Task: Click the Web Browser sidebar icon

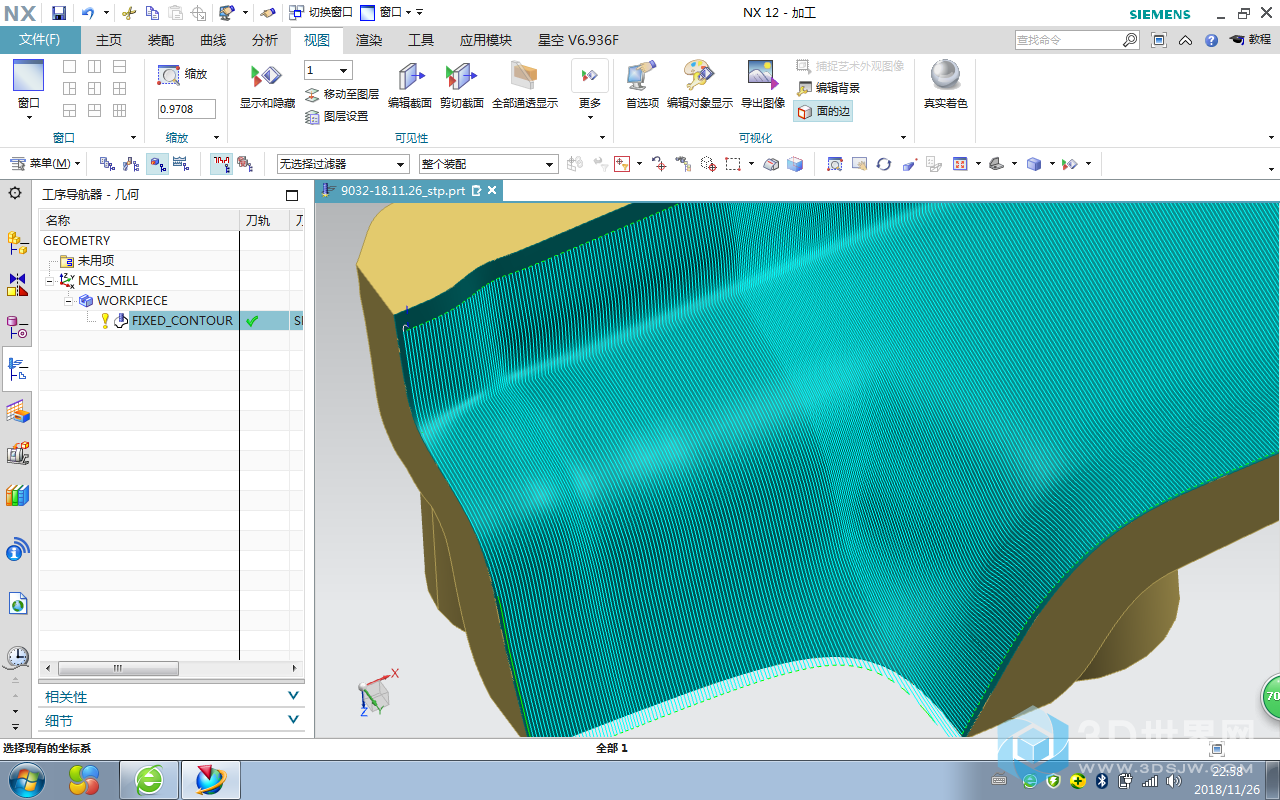Action: [x=17, y=603]
